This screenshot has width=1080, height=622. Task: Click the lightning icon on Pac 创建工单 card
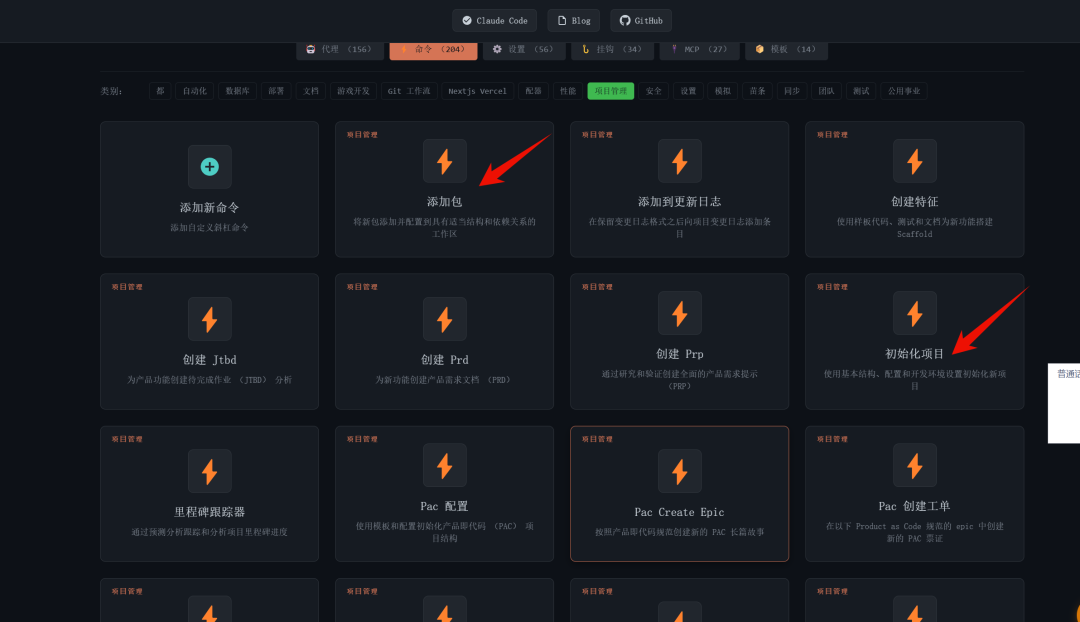(915, 466)
